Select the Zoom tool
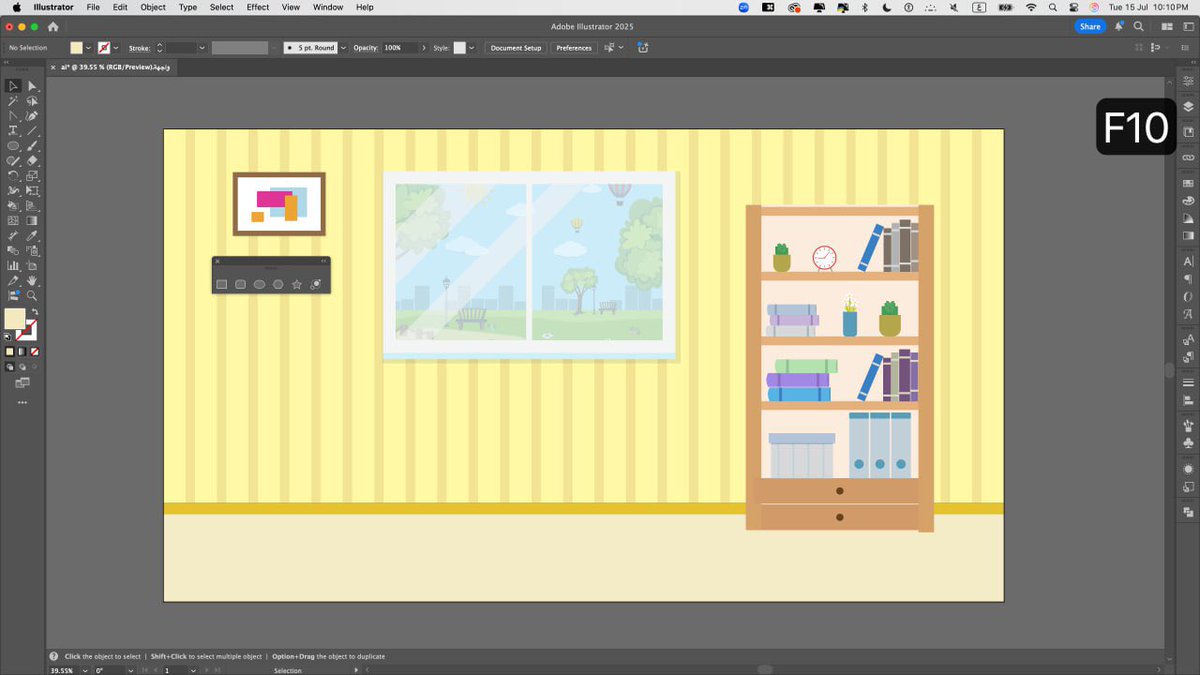This screenshot has height=675, width=1200. pyautogui.click(x=32, y=296)
